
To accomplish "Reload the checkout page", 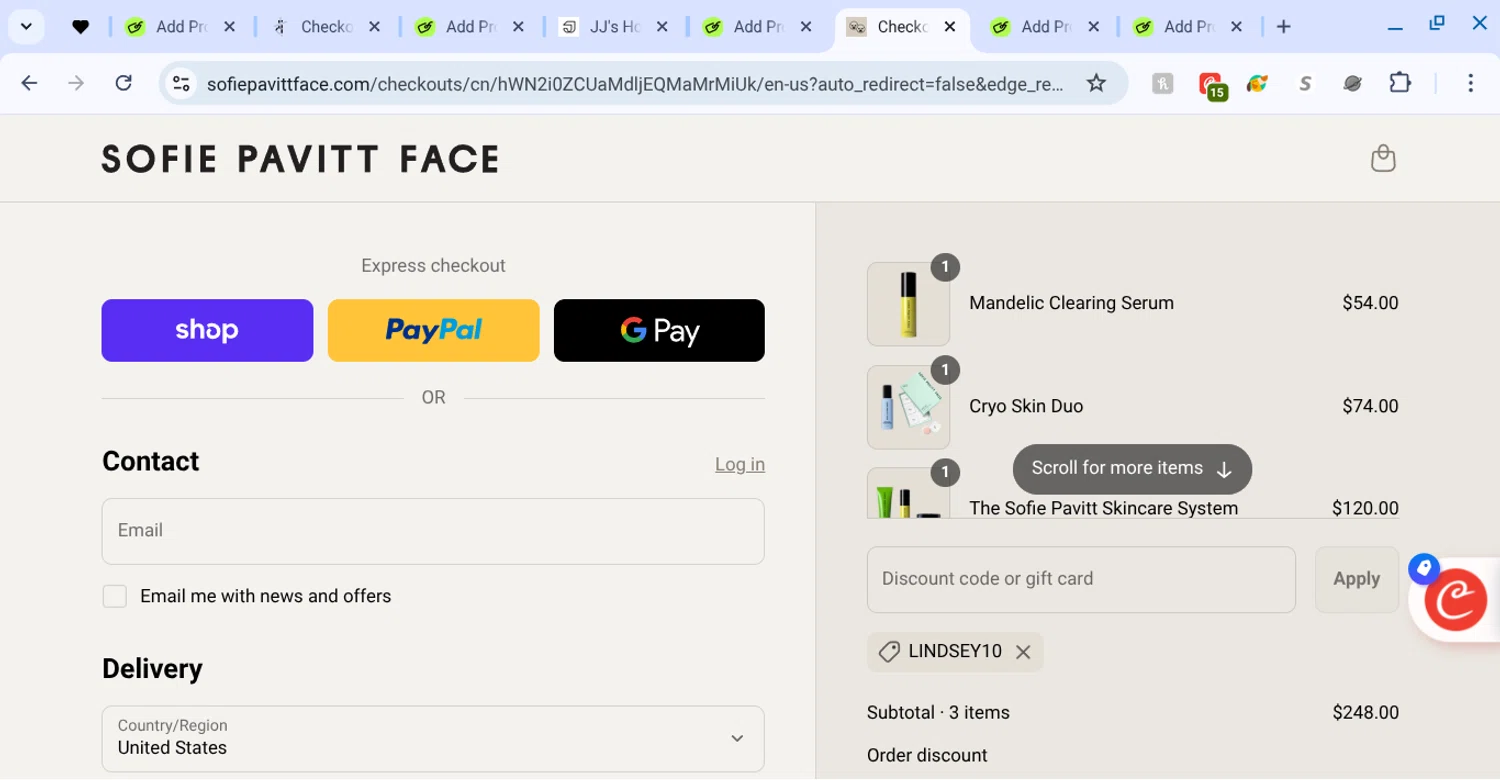I will [x=123, y=83].
